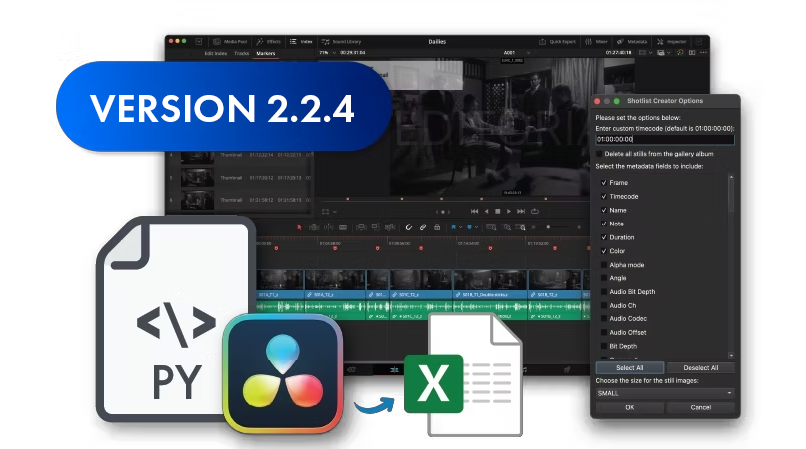Select the Dynamic Trim tool

click(328, 227)
